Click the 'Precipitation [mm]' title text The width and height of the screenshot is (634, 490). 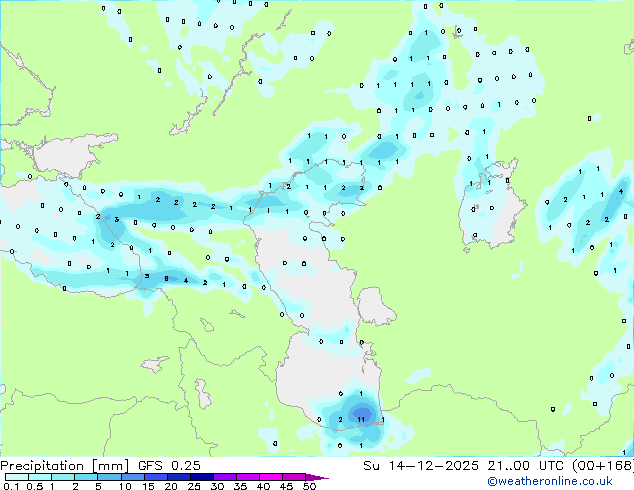tap(64, 466)
